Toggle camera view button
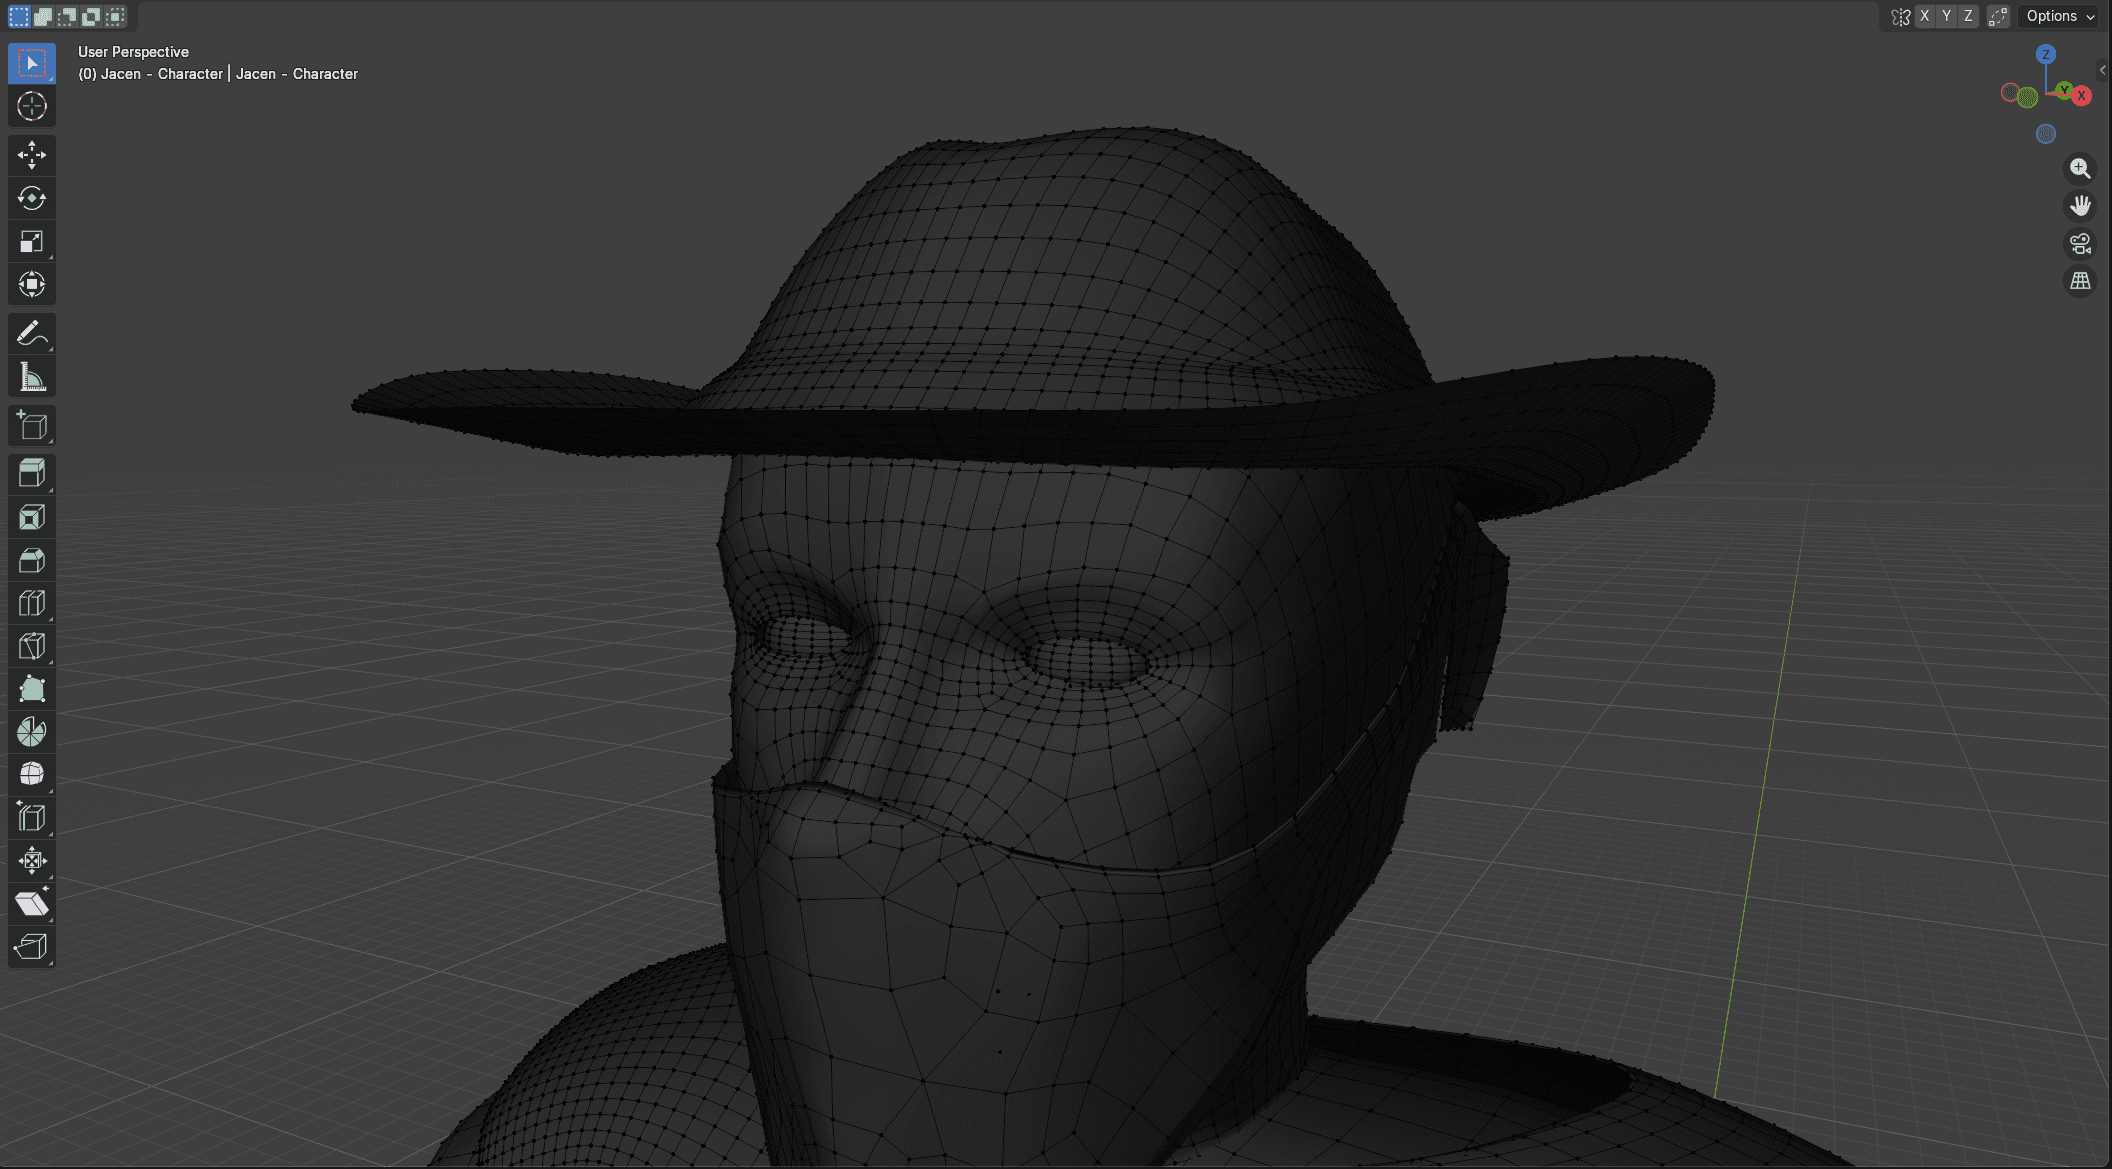Viewport: 2112px width, 1169px height. pos(2080,243)
